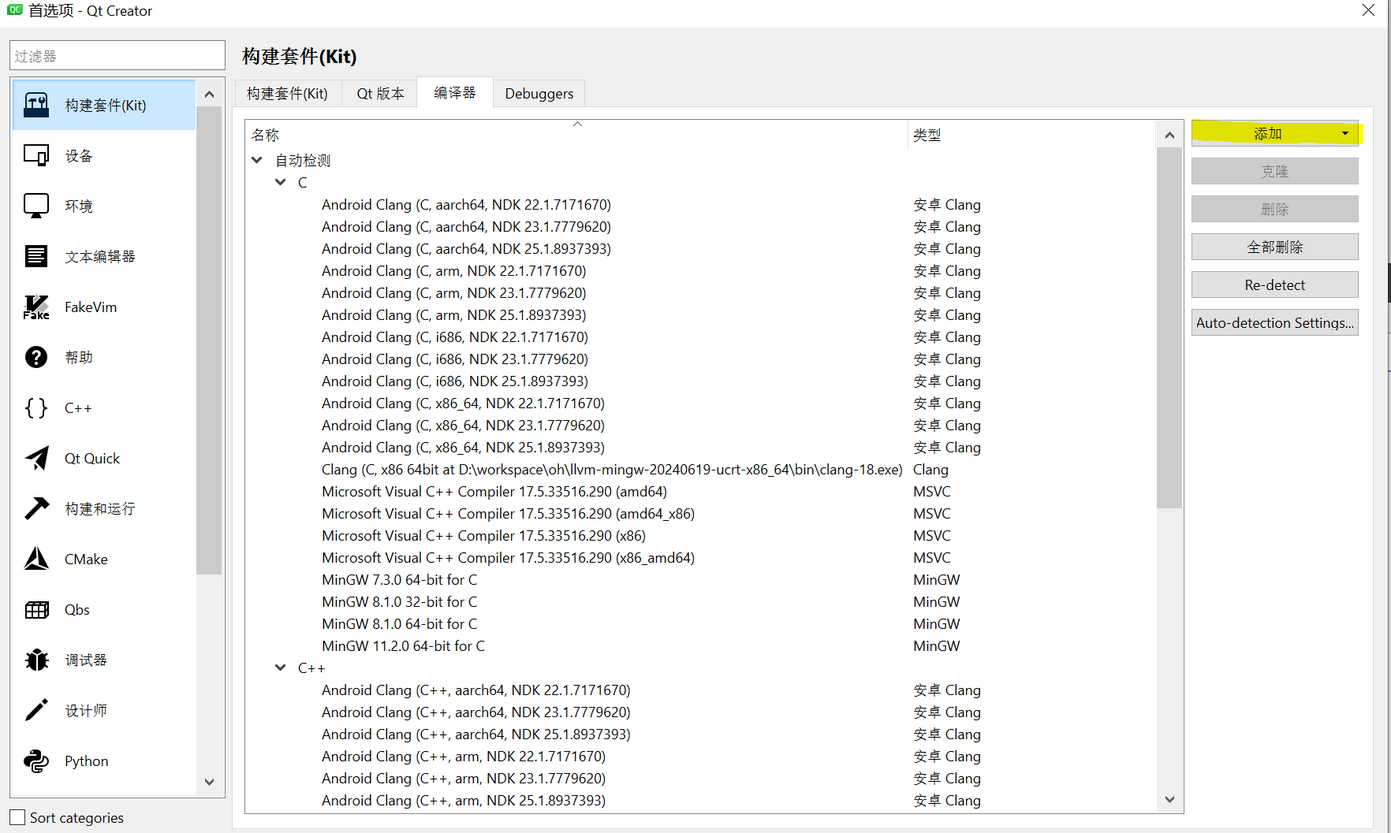Collapse the 自动检测 tree node
Image resolution: width=1391 pixels, height=833 pixels.
click(257, 160)
